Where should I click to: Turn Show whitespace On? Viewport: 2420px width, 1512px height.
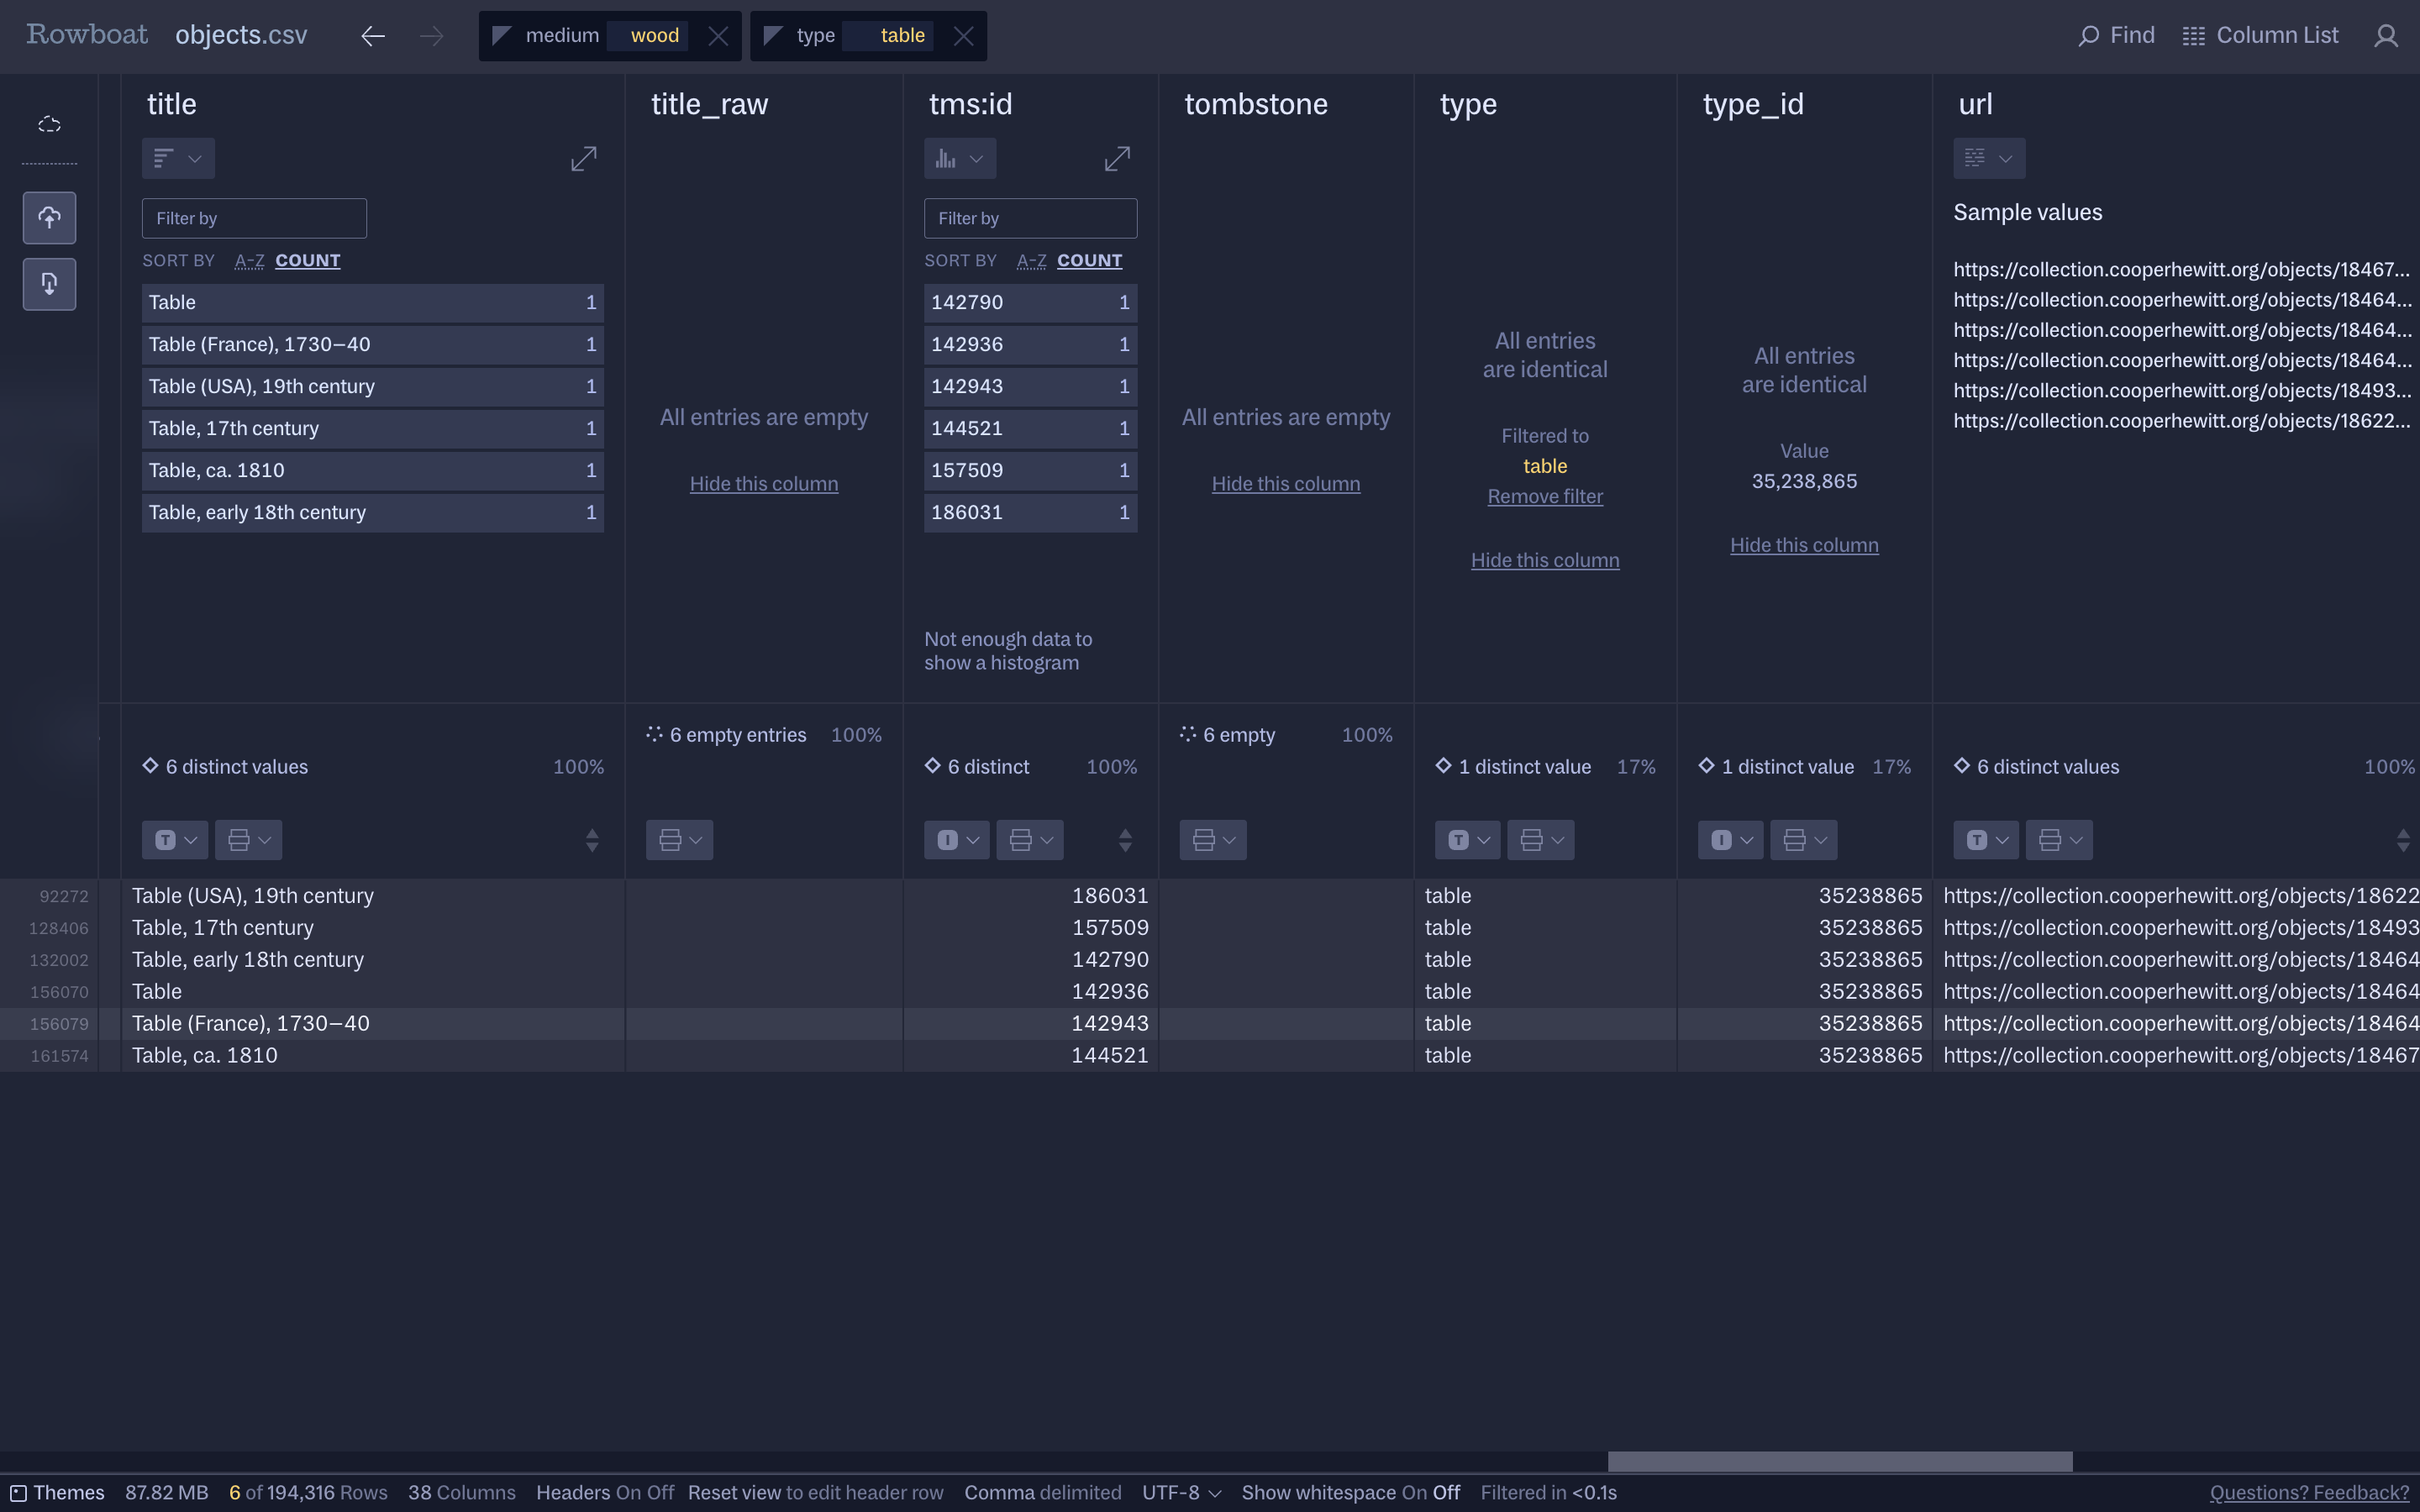pyautogui.click(x=1413, y=1492)
